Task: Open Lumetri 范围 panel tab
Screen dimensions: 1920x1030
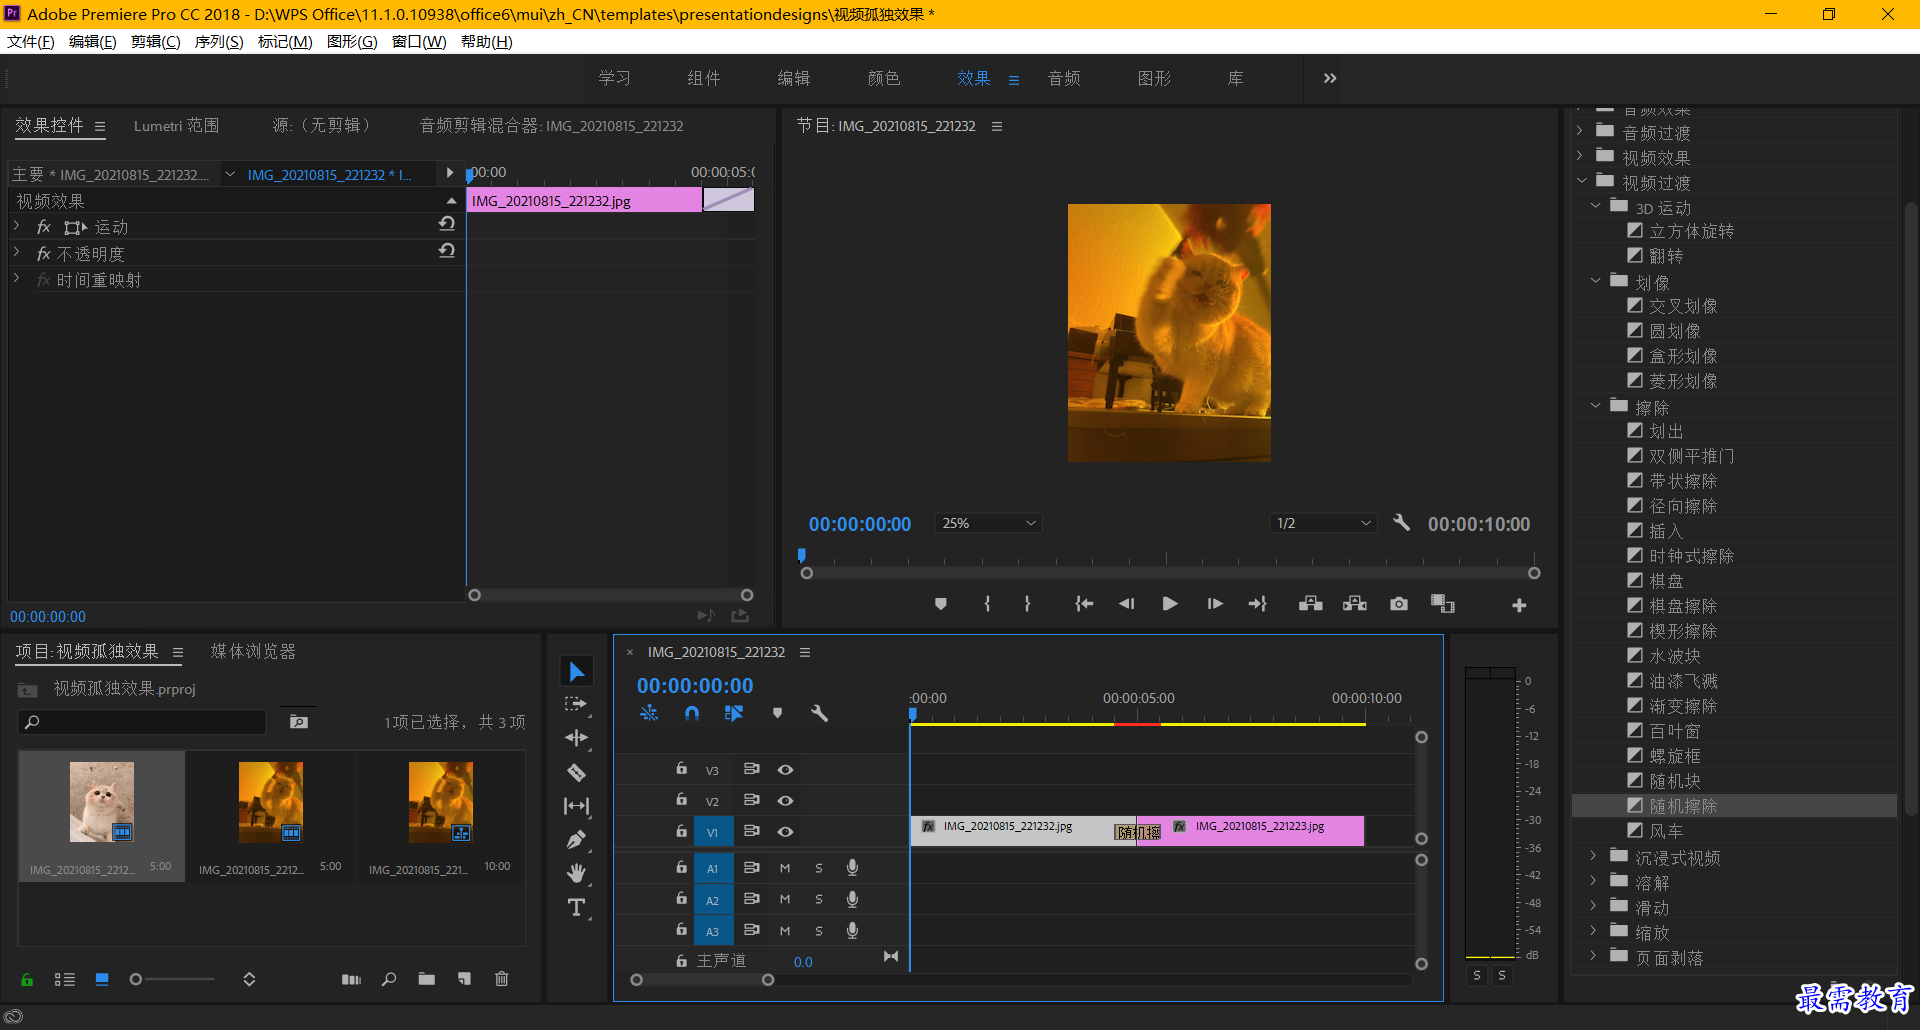Action: (x=176, y=125)
